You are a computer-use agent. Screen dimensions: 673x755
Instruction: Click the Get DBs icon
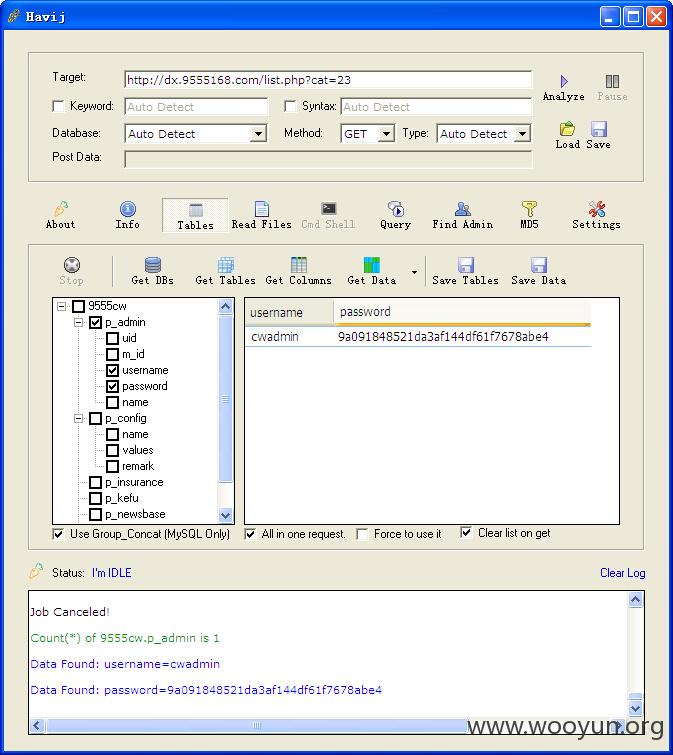tap(153, 264)
